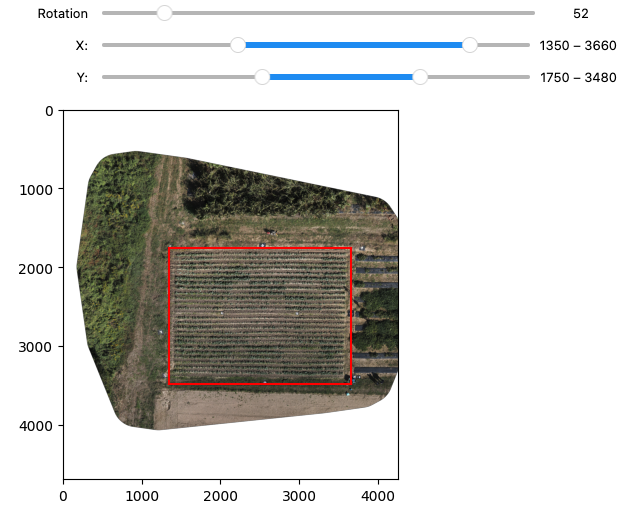627x514 pixels.
Task: Click the y-axis tick label 2000
Action: [x=36, y=269]
